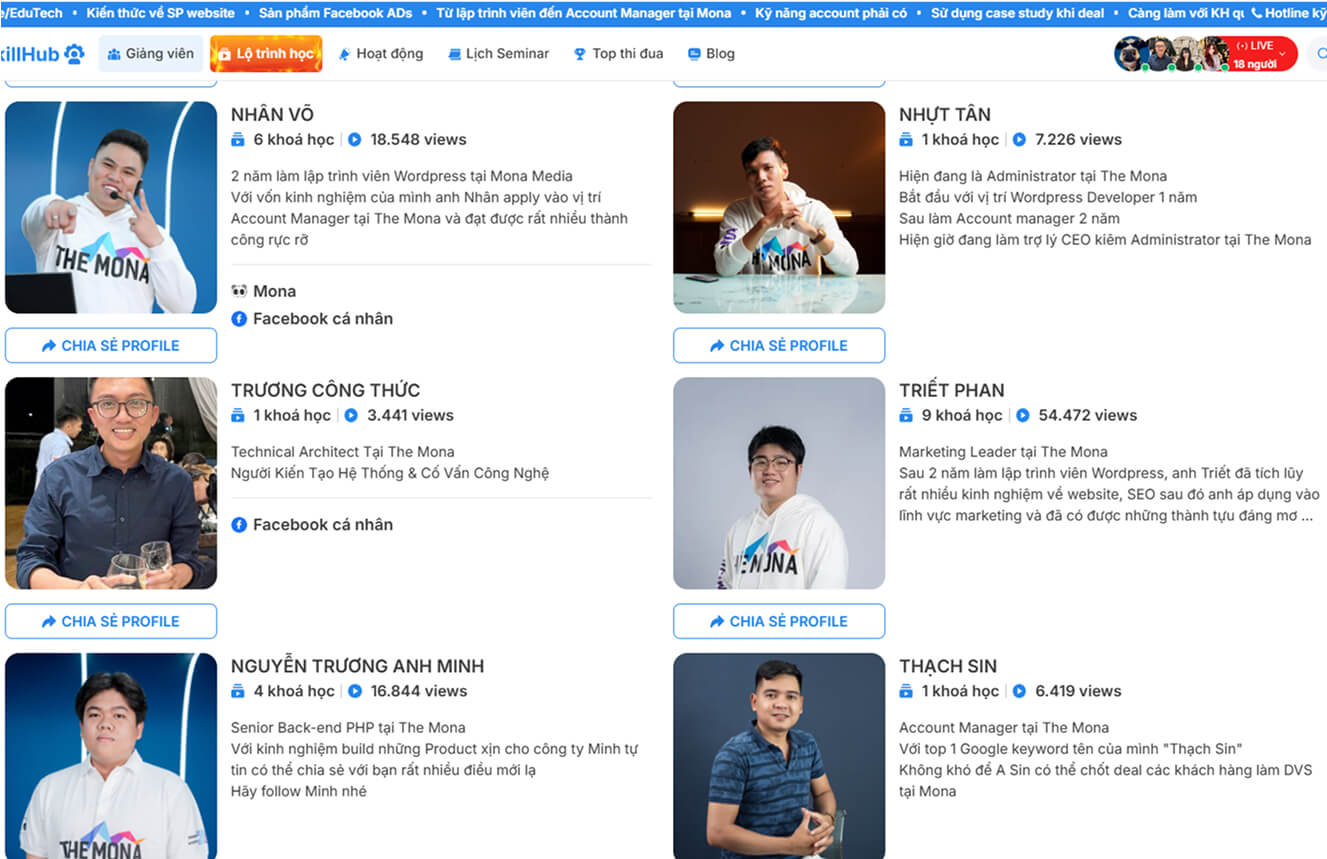Click the 54.472 views text
Viewport: 1327px width, 859px height.
[1087, 416]
